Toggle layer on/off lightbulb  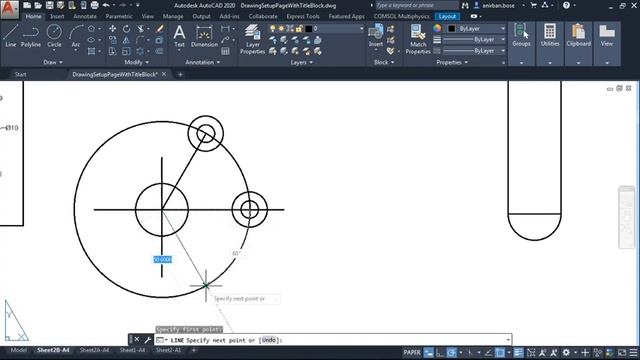(272, 29)
